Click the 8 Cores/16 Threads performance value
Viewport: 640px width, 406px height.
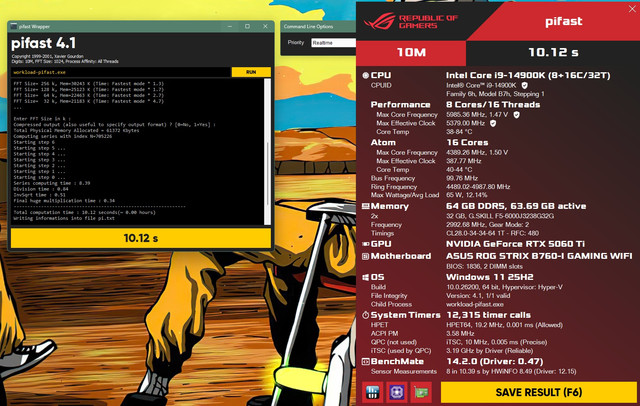click(x=493, y=104)
